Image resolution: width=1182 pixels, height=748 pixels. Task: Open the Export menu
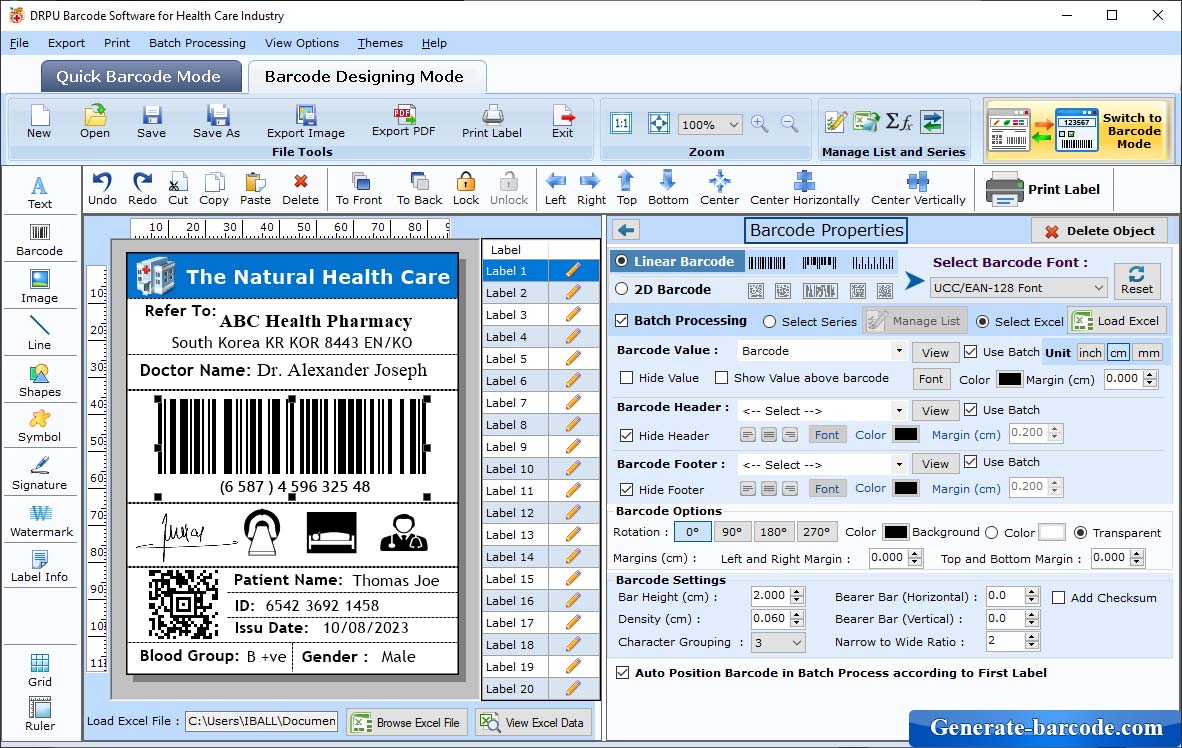coord(66,43)
